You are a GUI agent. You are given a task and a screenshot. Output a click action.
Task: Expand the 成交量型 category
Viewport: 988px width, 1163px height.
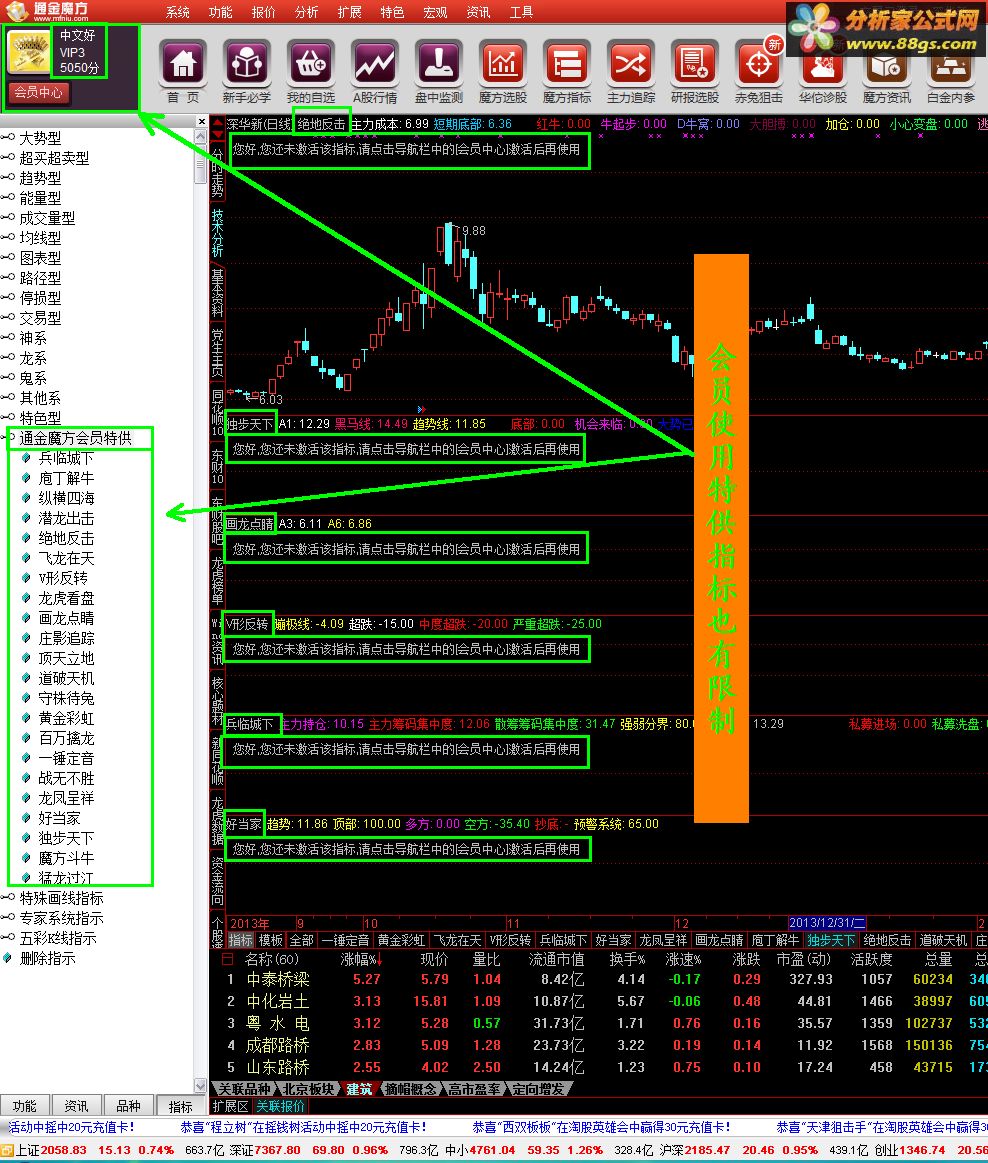[47, 218]
